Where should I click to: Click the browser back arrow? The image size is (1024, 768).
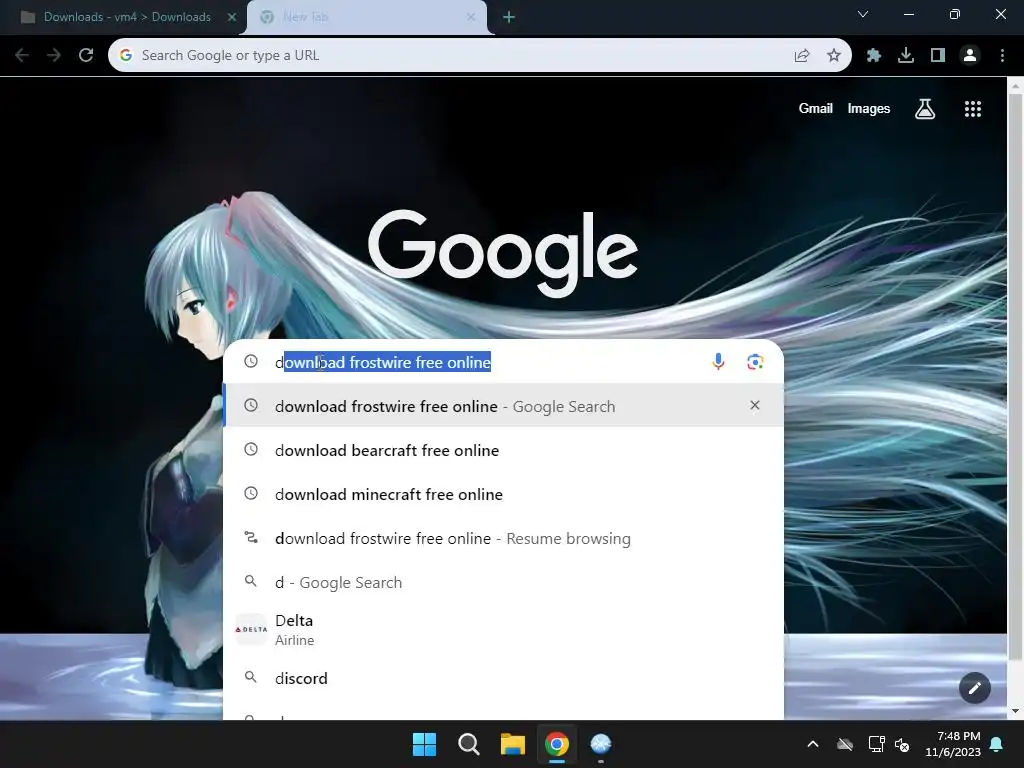click(x=22, y=56)
